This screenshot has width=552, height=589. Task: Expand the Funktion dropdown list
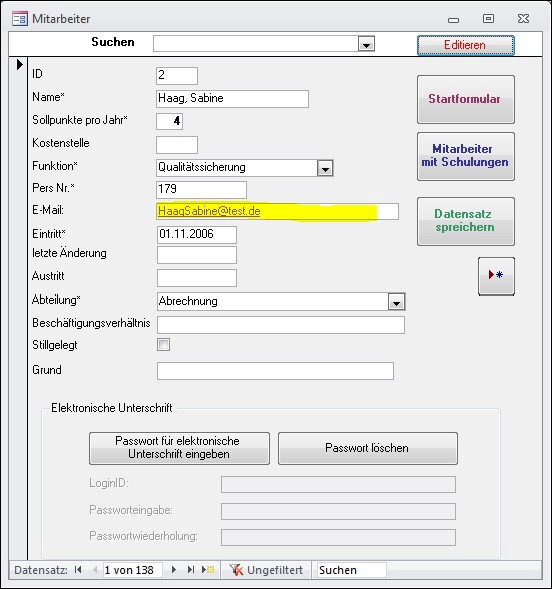325,168
